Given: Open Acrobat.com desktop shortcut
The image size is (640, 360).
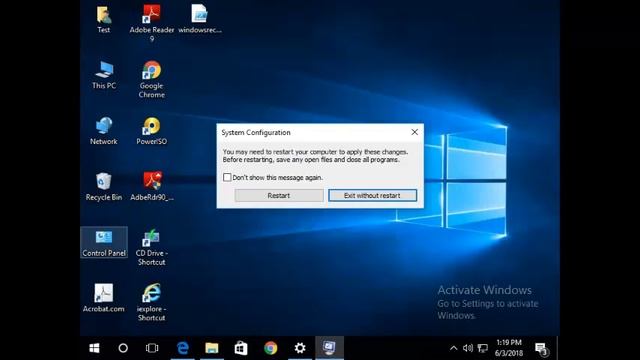Looking at the screenshot, I should [x=104, y=298].
